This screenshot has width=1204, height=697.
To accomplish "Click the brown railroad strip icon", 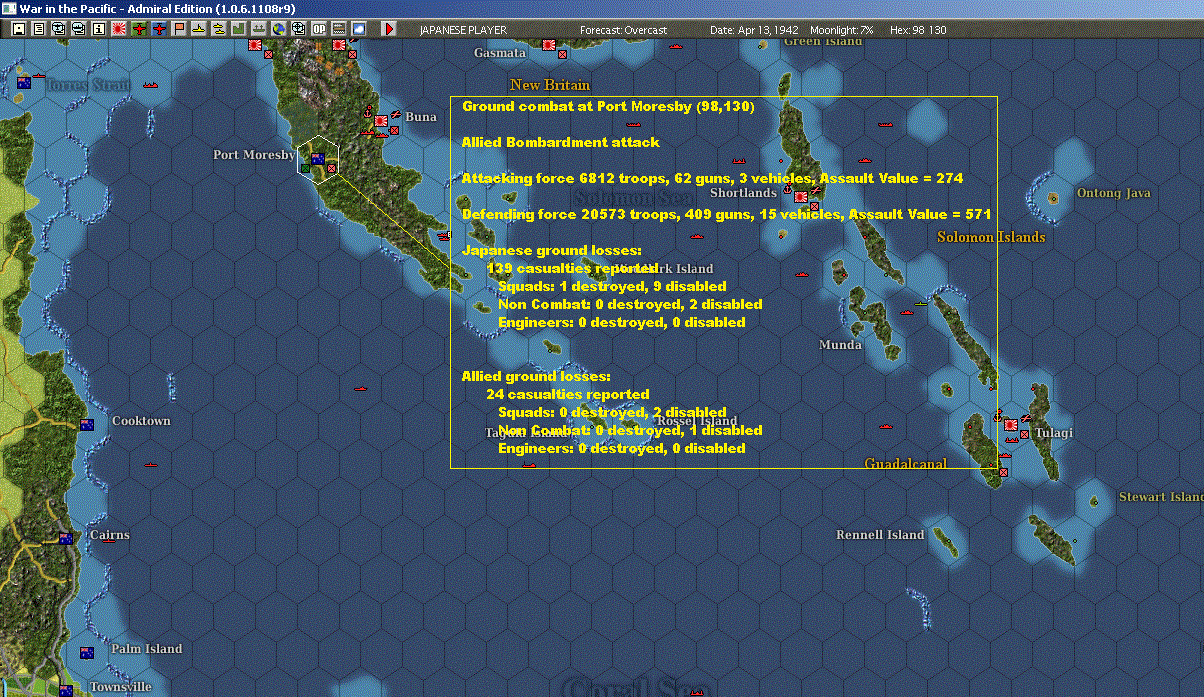I will point(339,29).
